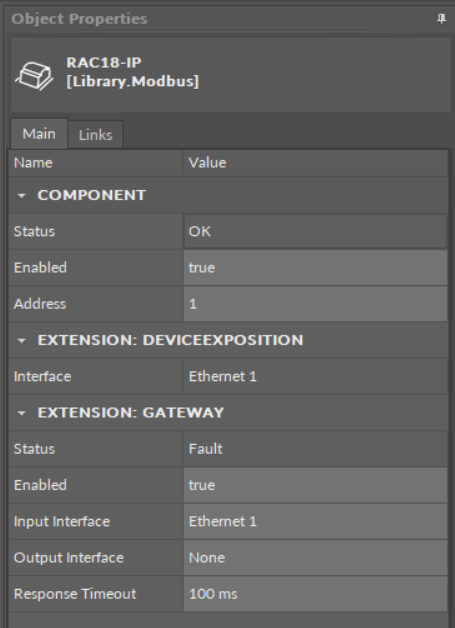455x628 pixels.
Task: Edit the Response Timeout 100 ms field
Action: click(x=315, y=594)
